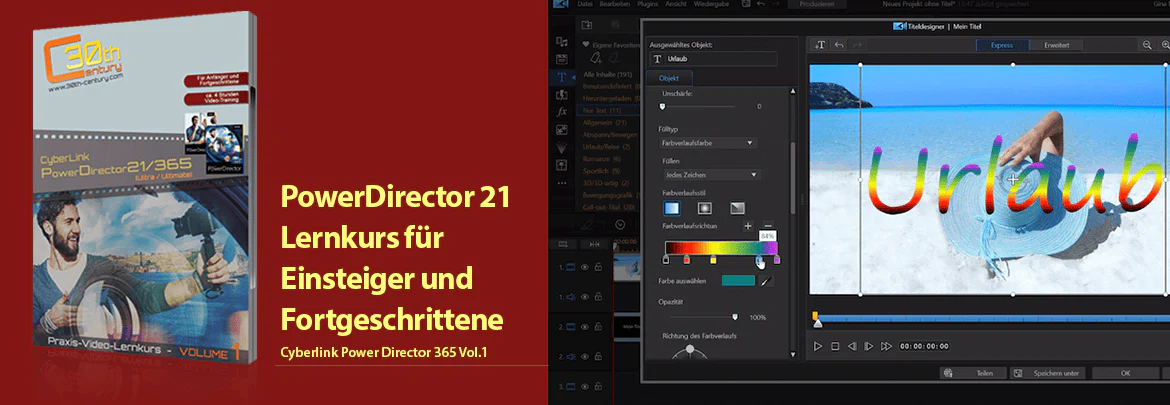Click the teal Farbe auswählen swatch

click(738, 281)
